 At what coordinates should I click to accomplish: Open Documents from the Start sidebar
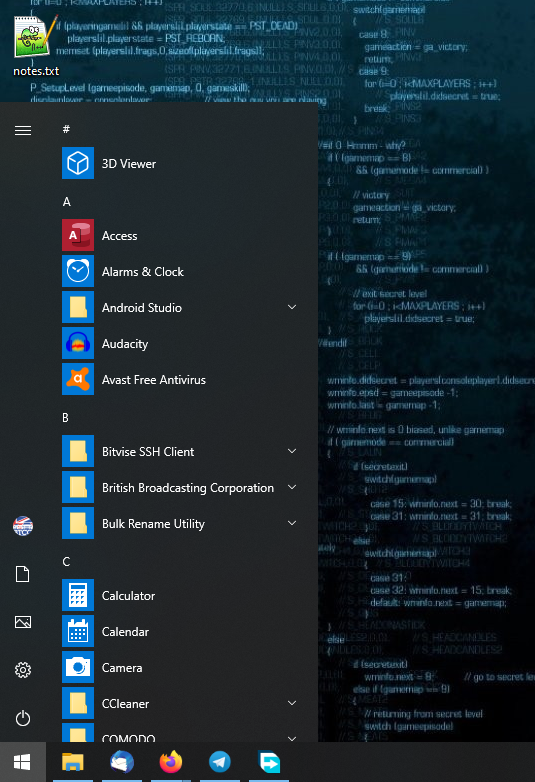23,574
